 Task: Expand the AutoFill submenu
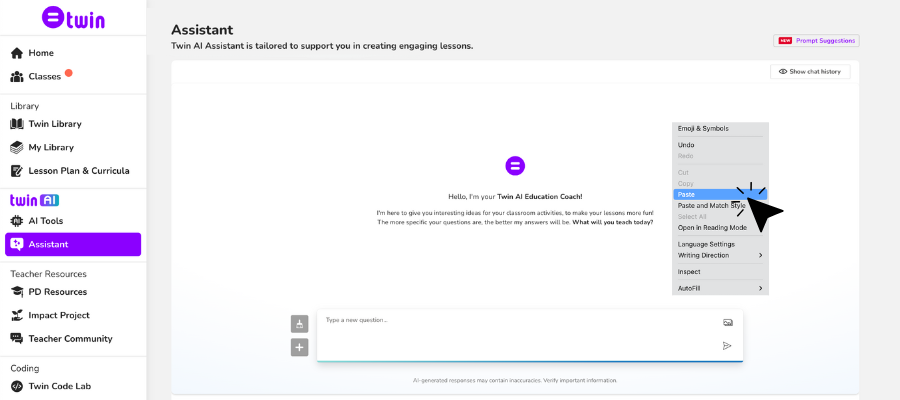click(719, 288)
